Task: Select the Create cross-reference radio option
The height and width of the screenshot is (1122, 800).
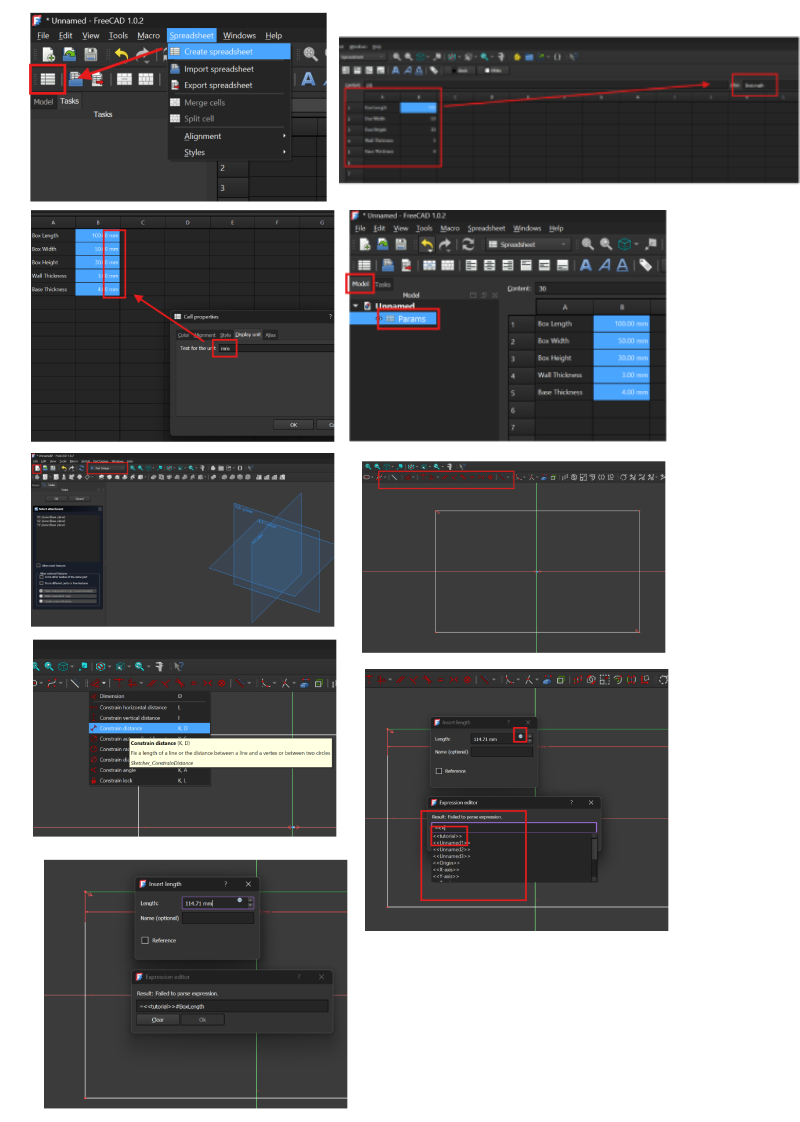Action: tap(41, 600)
